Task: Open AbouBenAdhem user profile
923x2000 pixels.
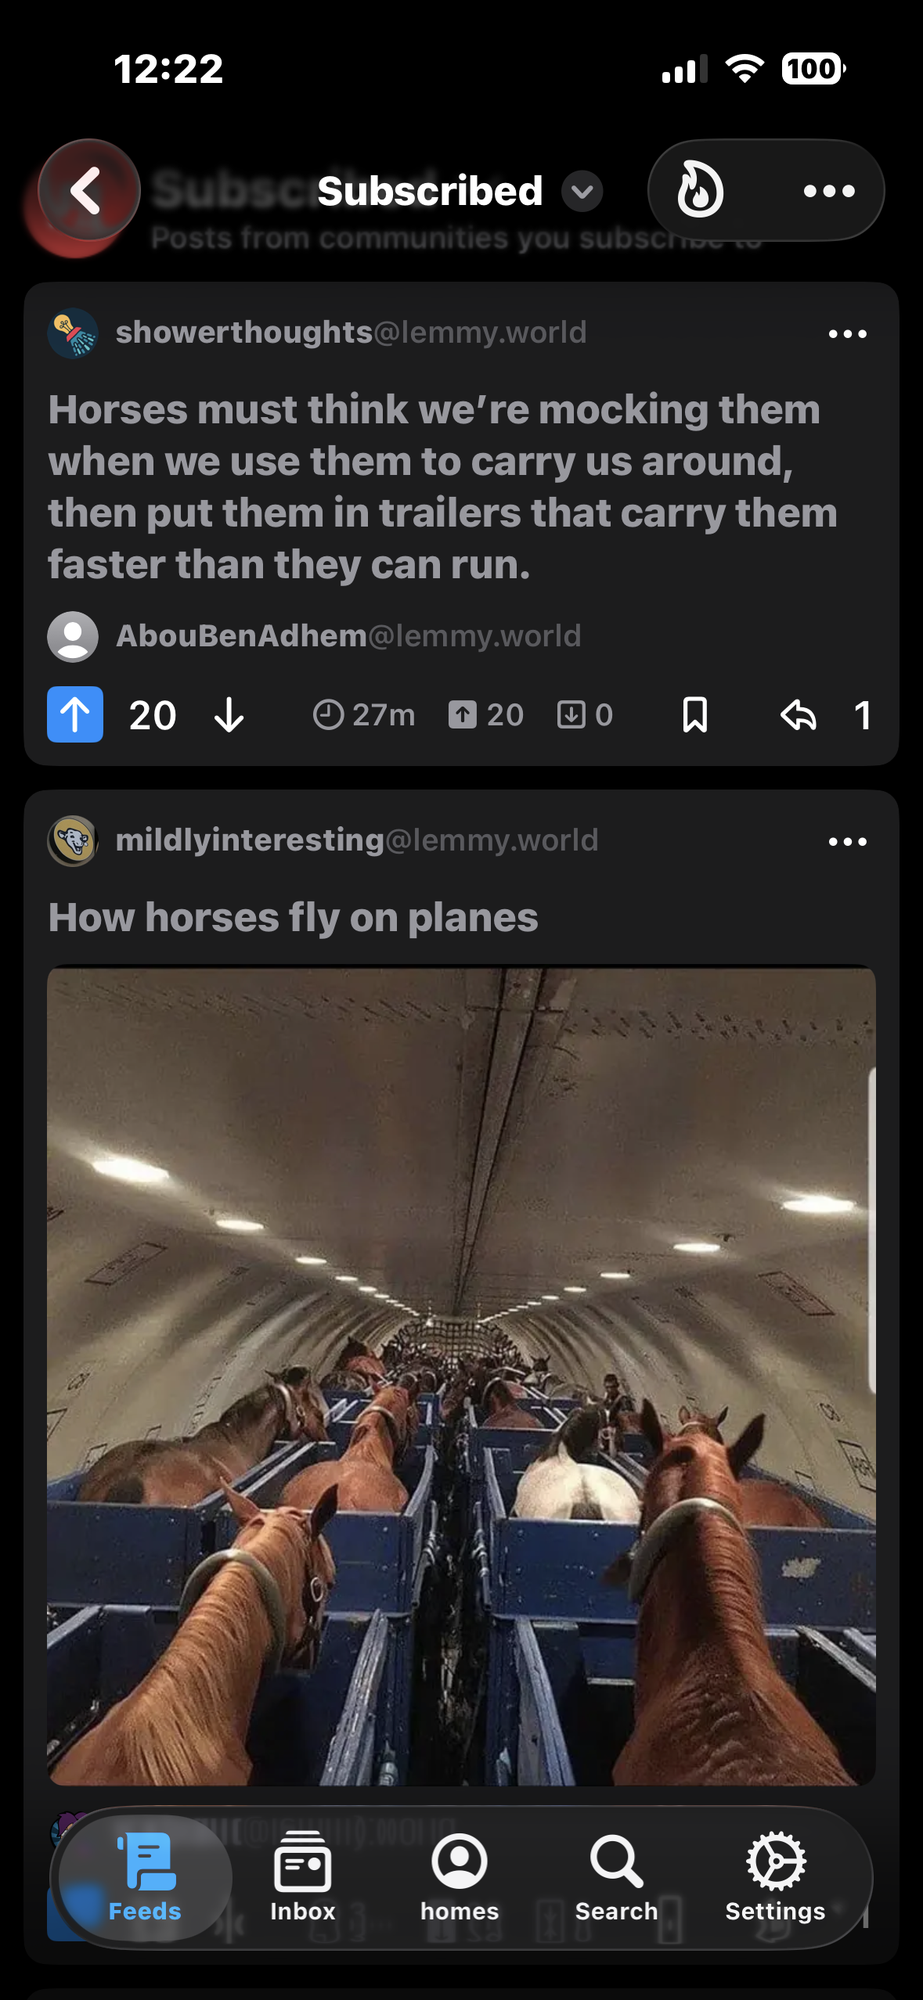Action: (x=348, y=636)
